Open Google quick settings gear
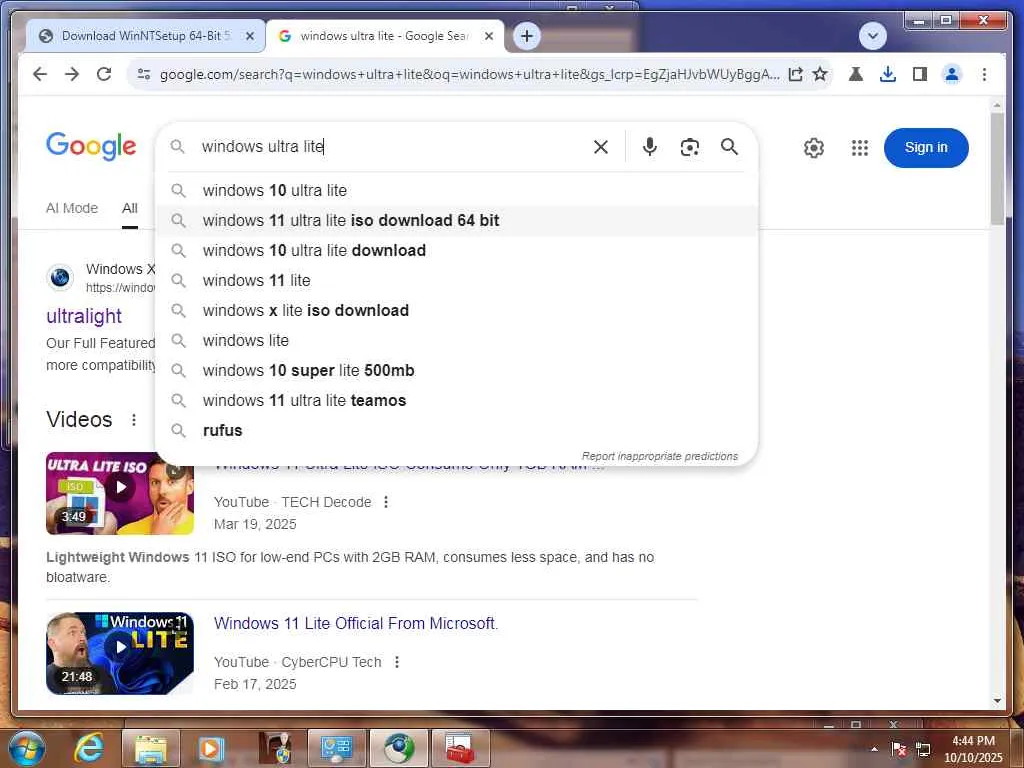The width and height of the screenshot is (1024, 768). (x=814, y=148)
